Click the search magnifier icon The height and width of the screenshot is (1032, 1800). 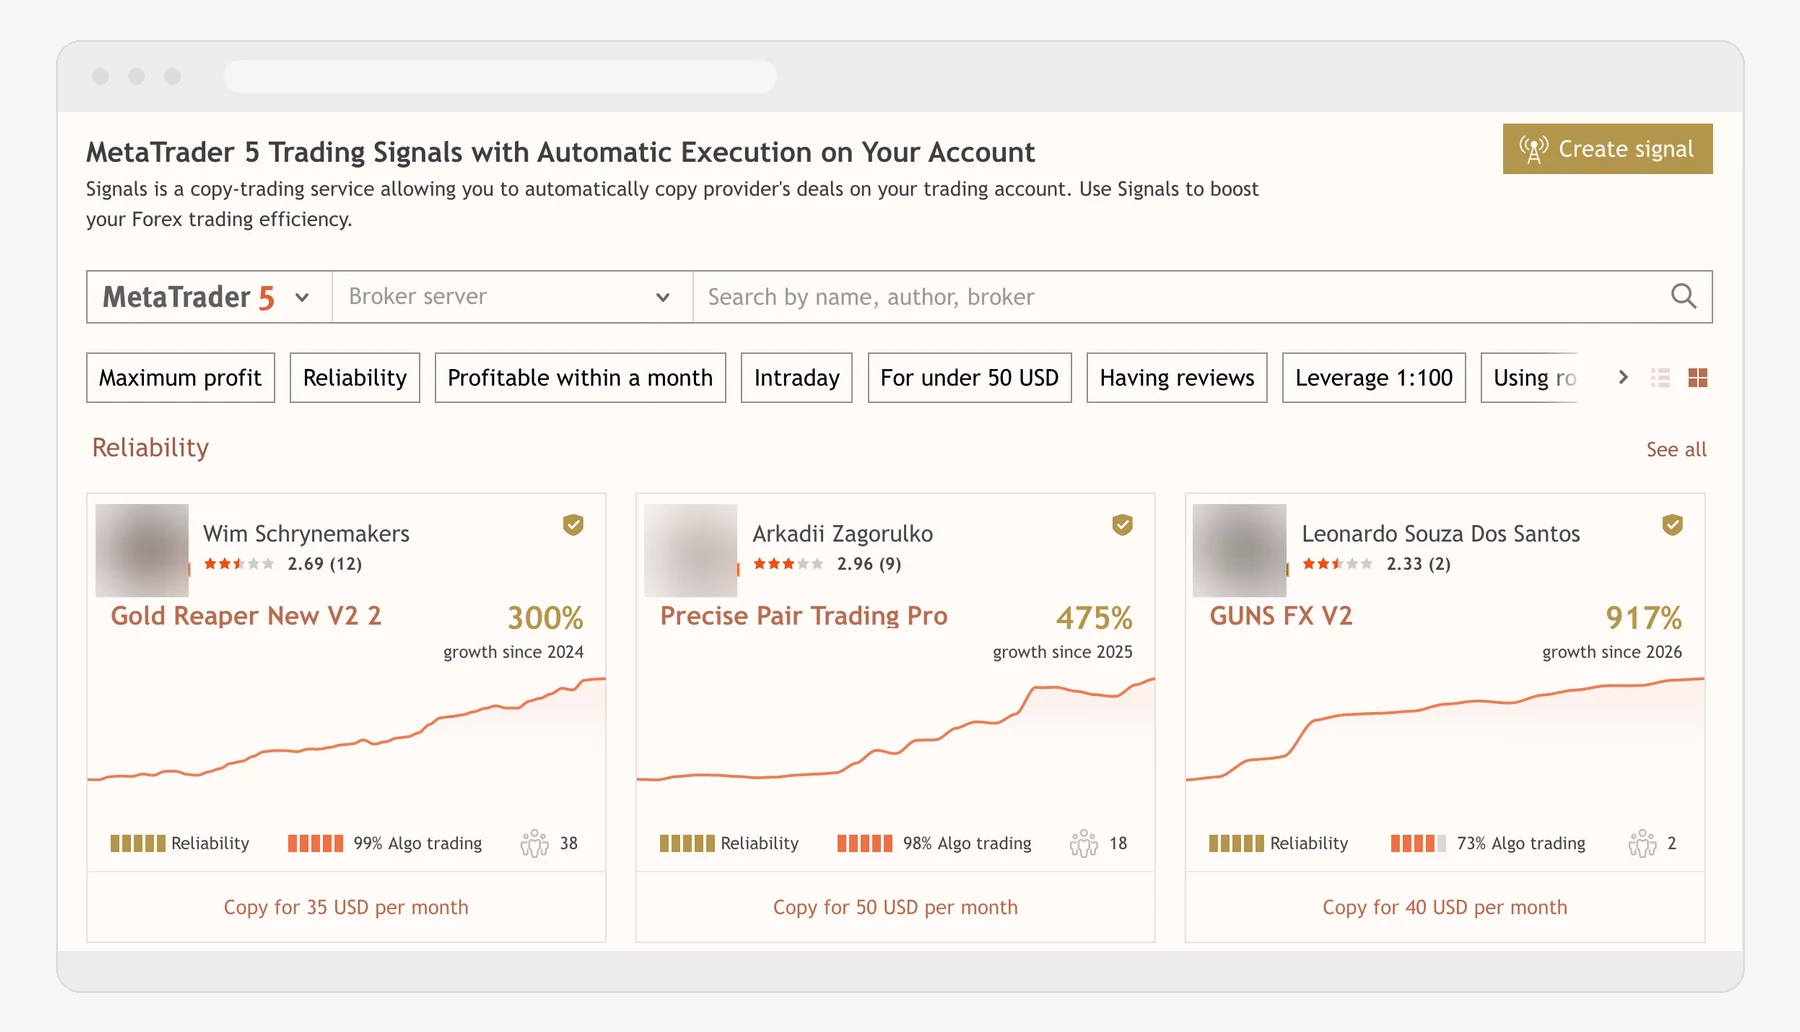coord(1684,296)
